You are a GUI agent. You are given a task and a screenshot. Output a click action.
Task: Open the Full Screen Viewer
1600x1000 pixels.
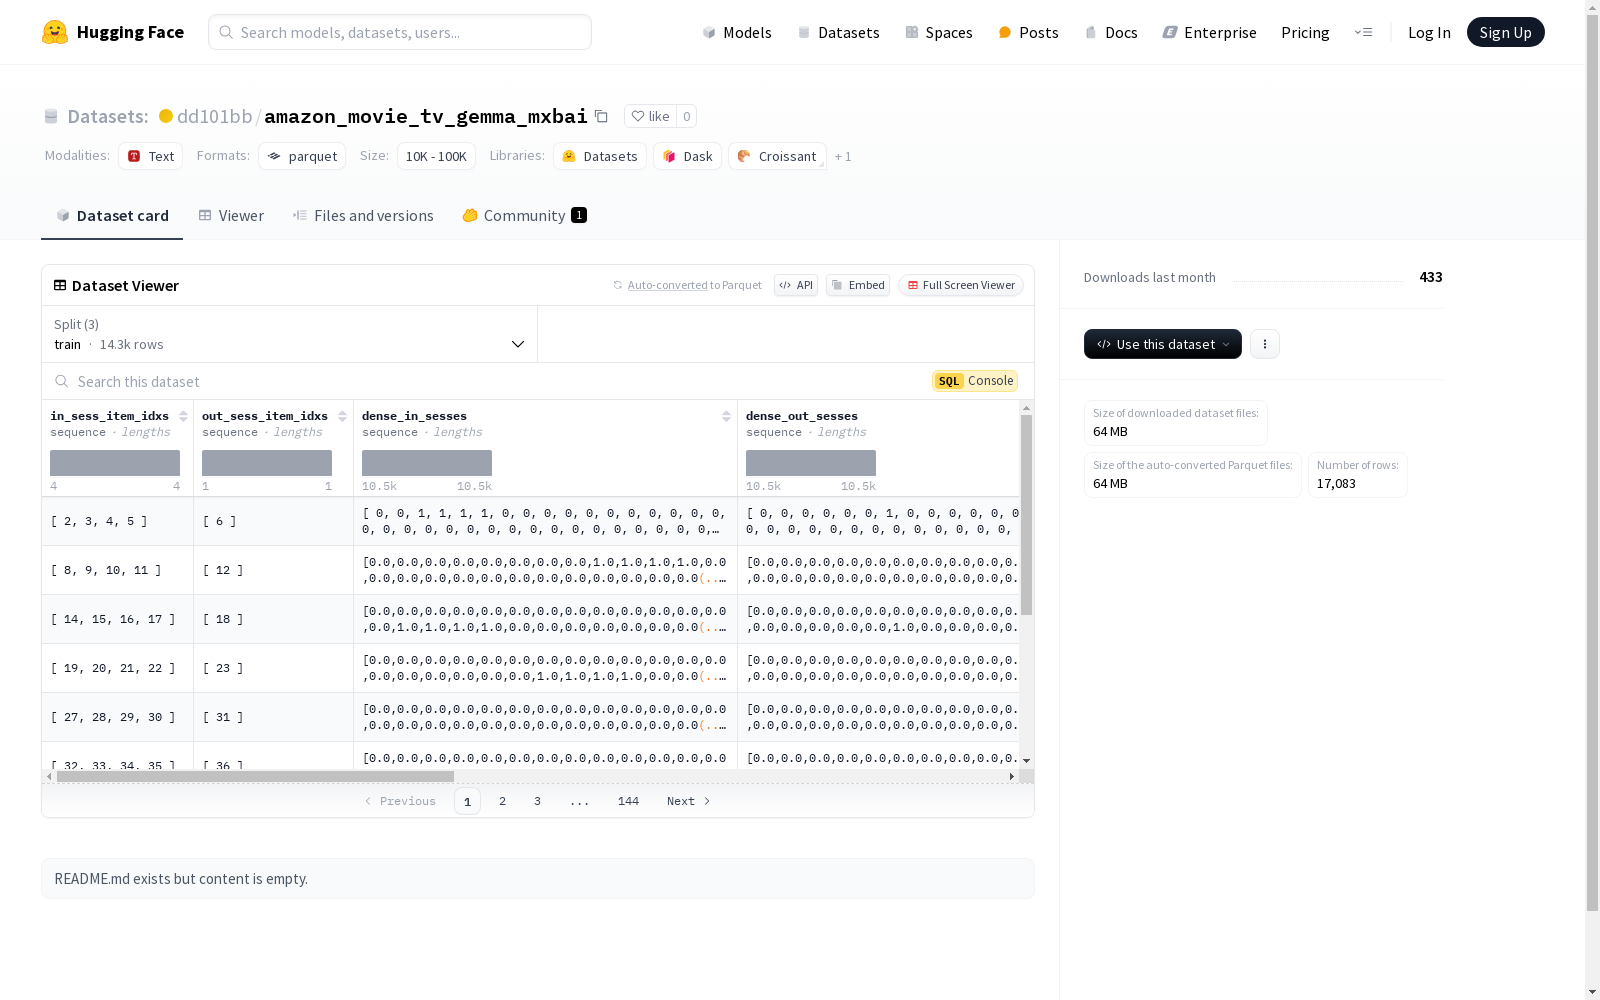[x=961, y=285]
